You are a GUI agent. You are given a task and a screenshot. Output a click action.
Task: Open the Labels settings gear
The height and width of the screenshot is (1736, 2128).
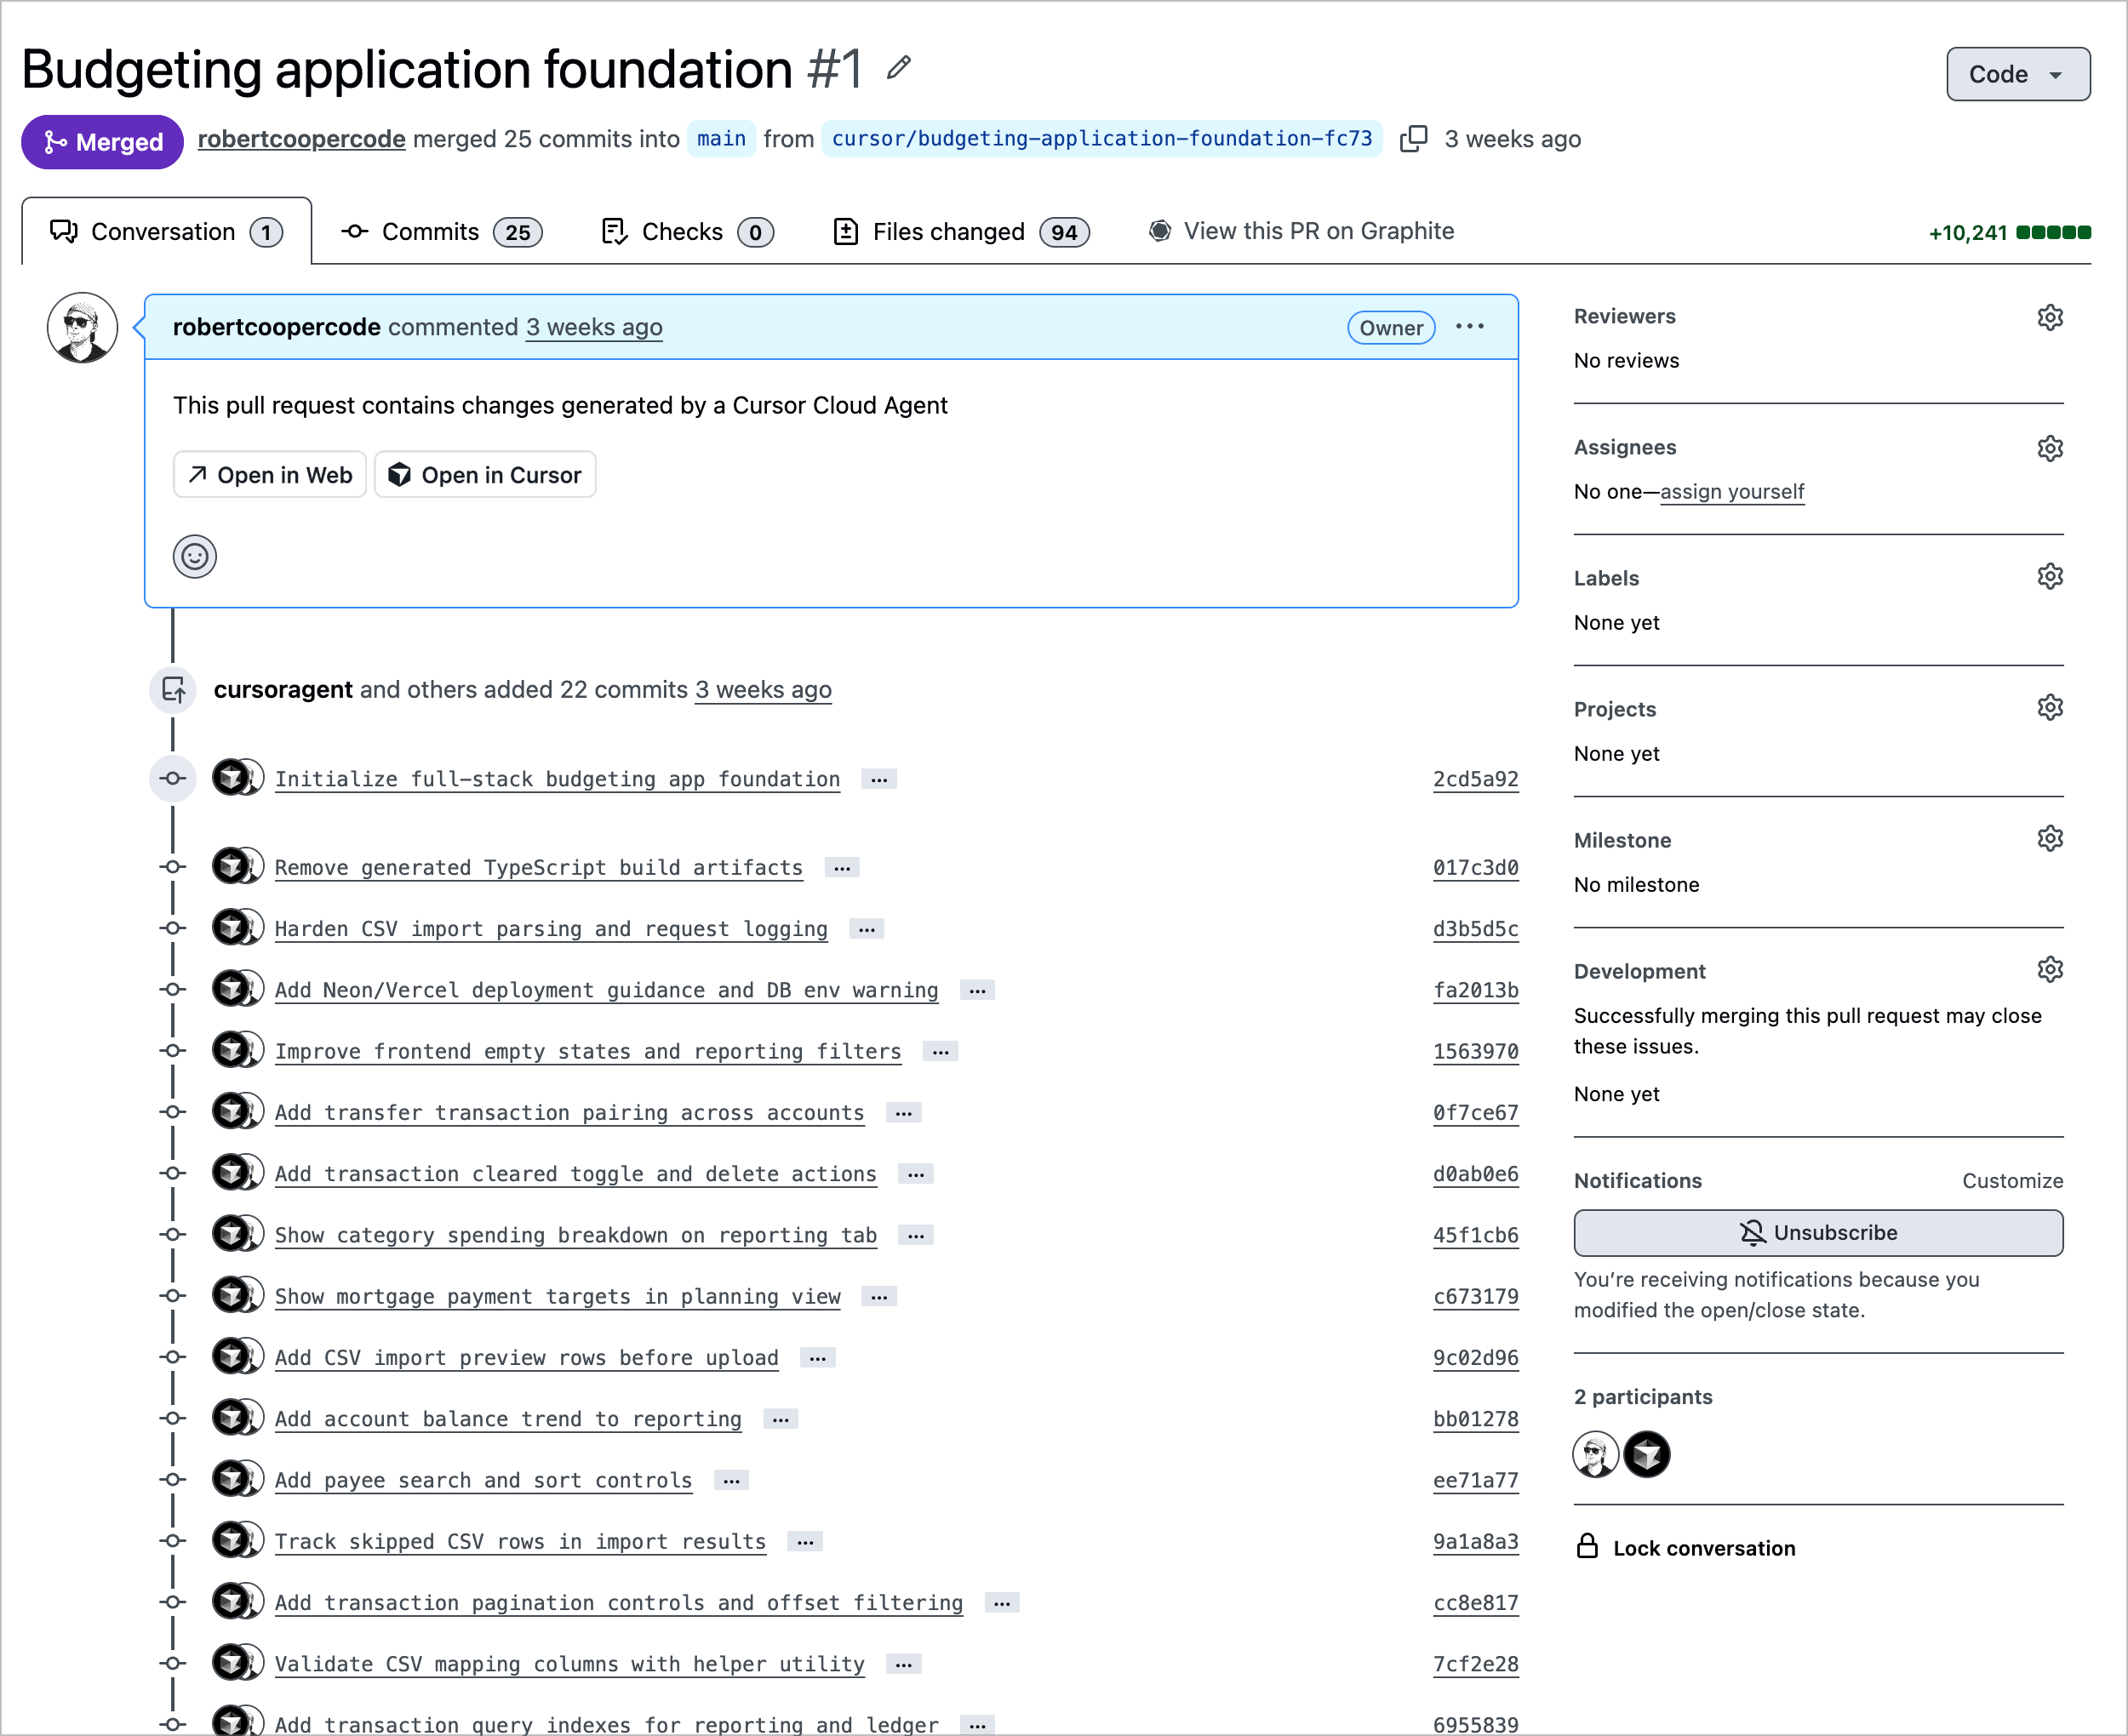click(2050, 576)
